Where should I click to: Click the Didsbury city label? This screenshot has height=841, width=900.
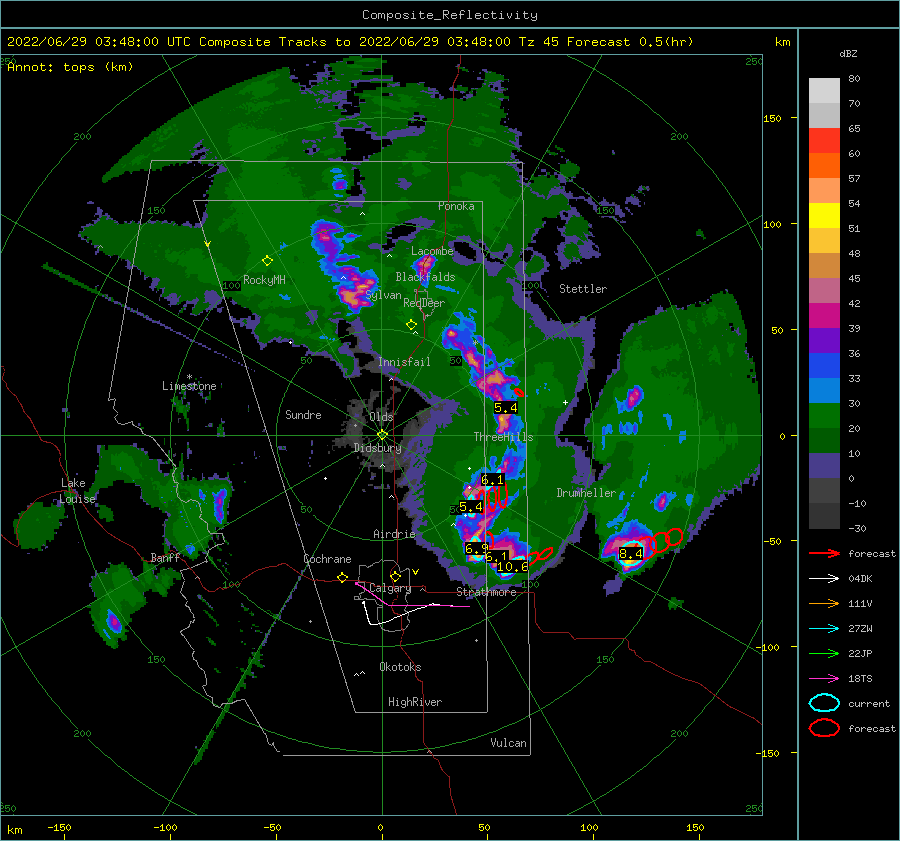click(377, 448)
